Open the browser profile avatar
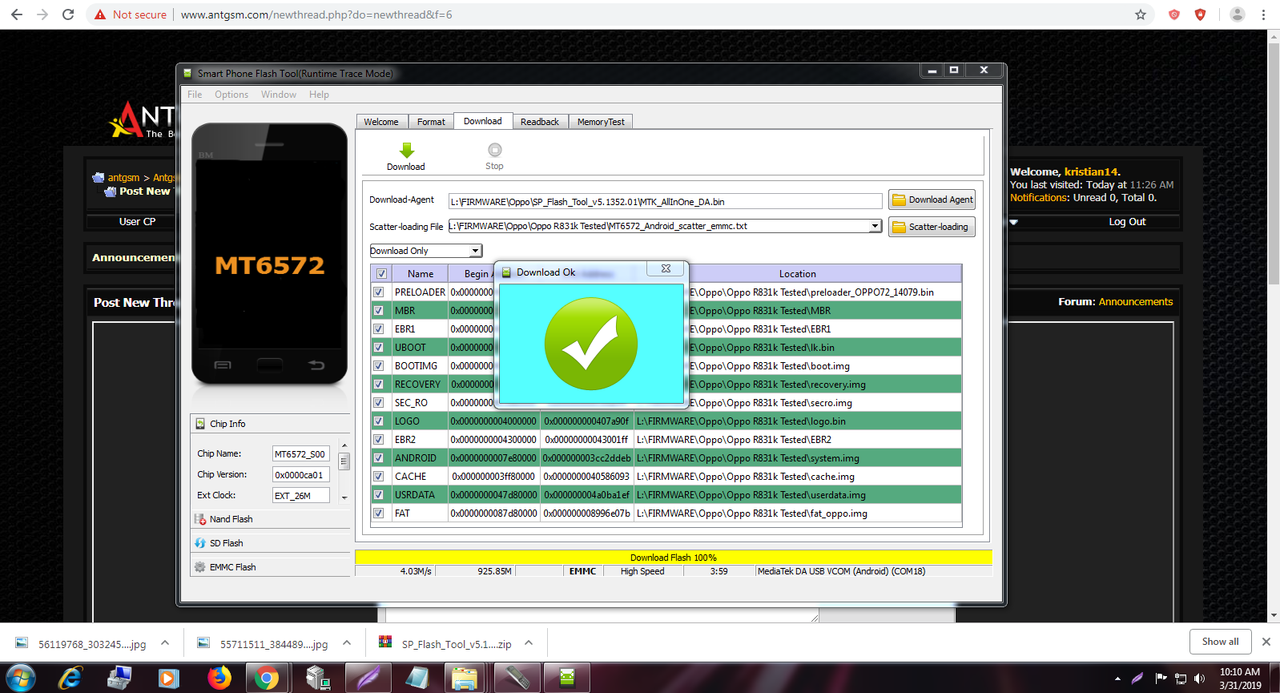 (x=1237, y=15)
